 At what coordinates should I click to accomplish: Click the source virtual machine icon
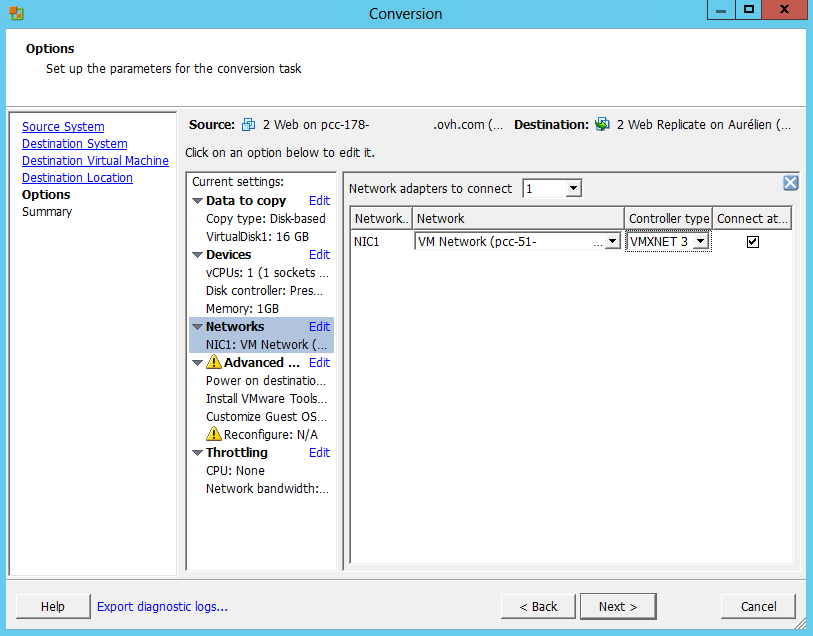[249, 125]
